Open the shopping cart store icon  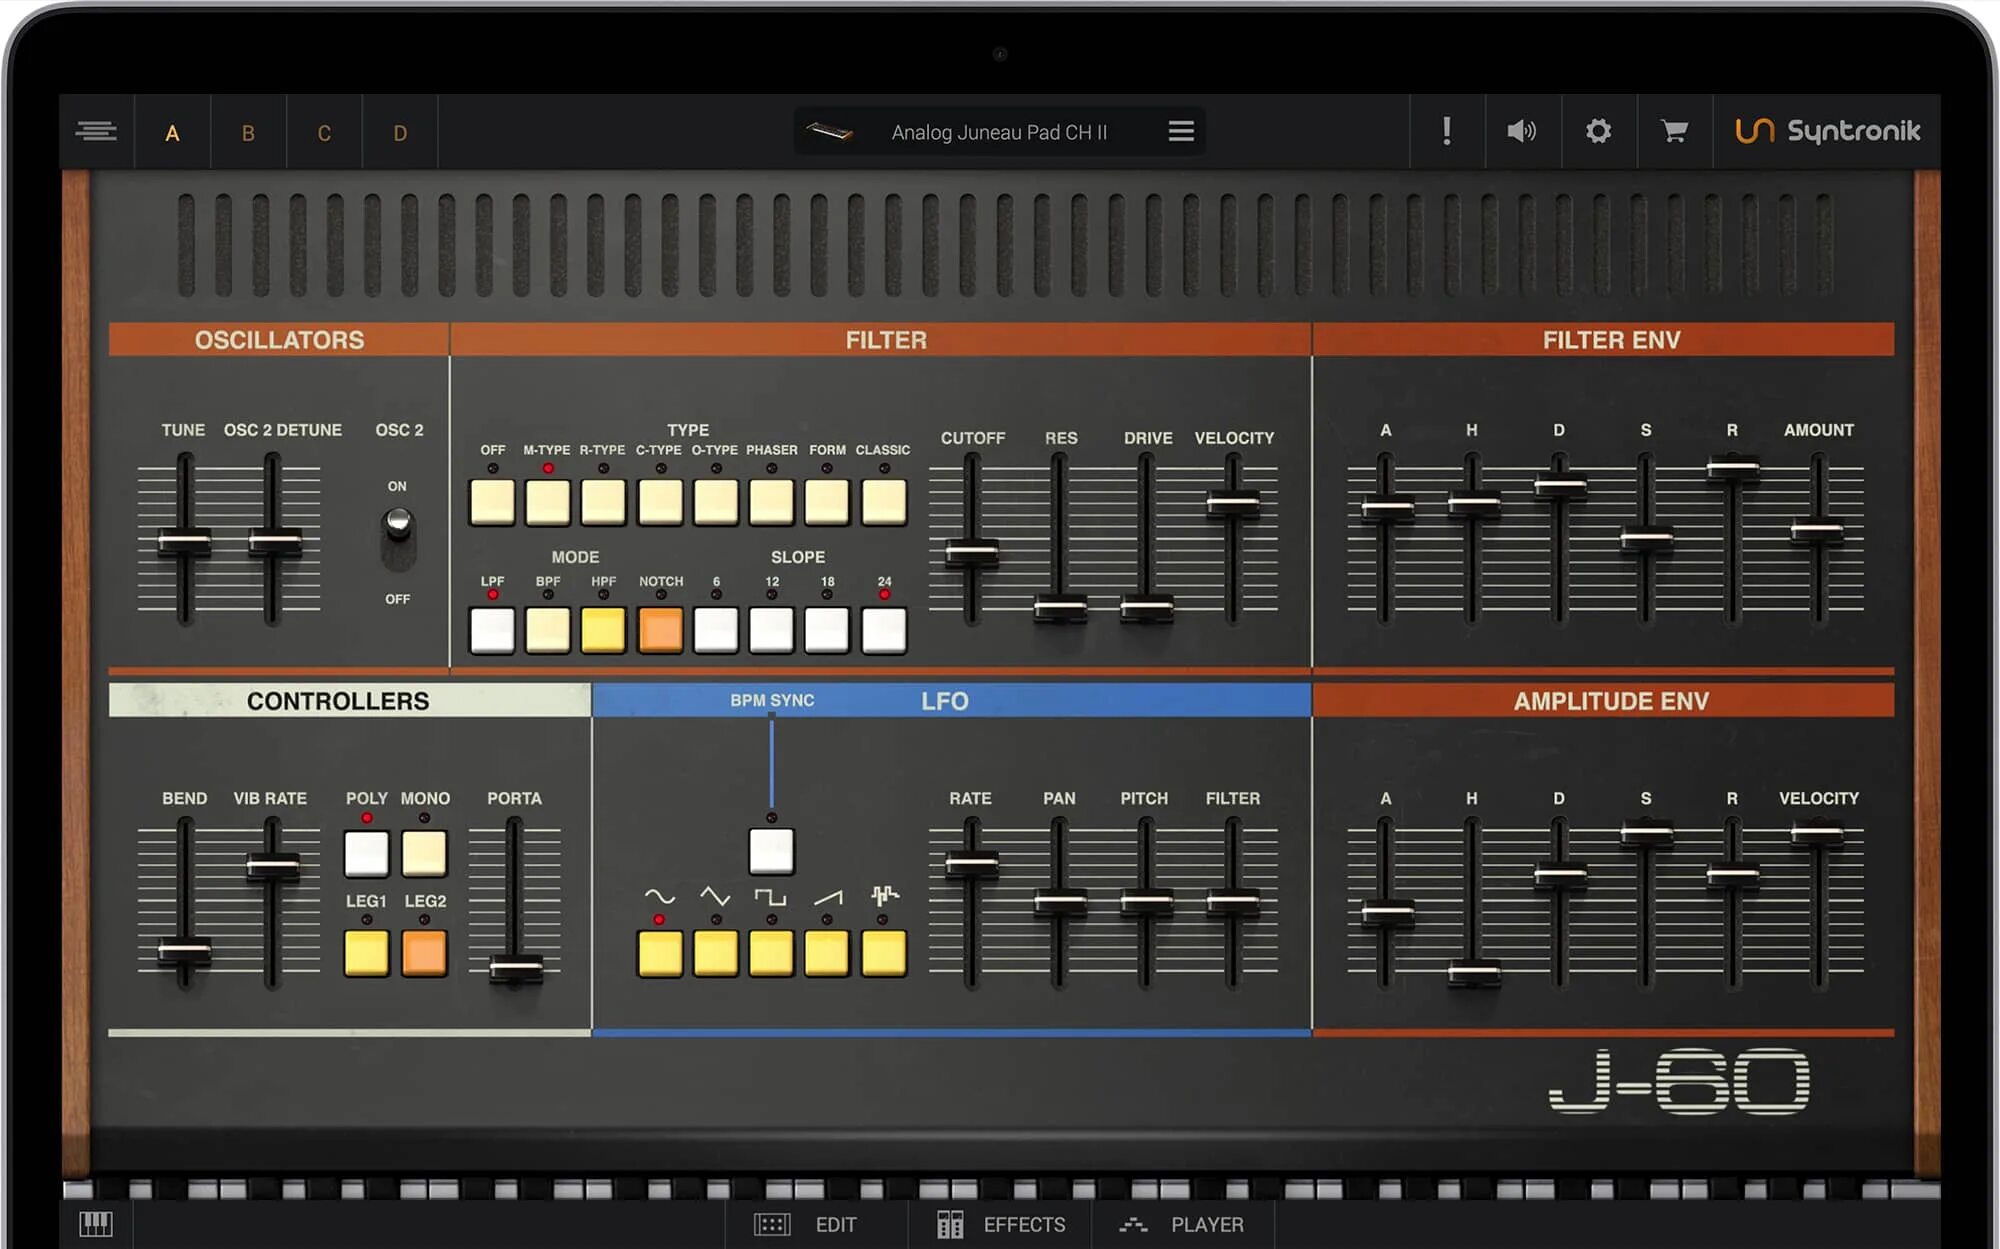point(1674,131)
